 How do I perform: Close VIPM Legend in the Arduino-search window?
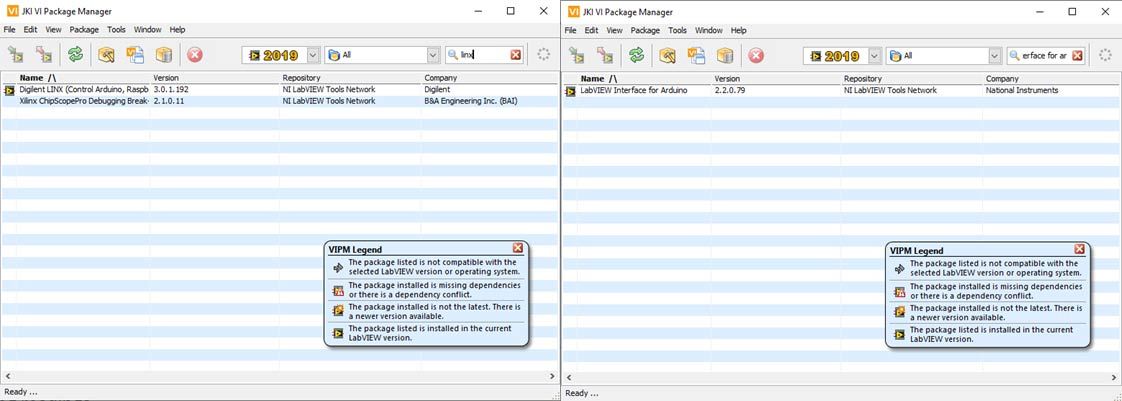[1078, 248]
